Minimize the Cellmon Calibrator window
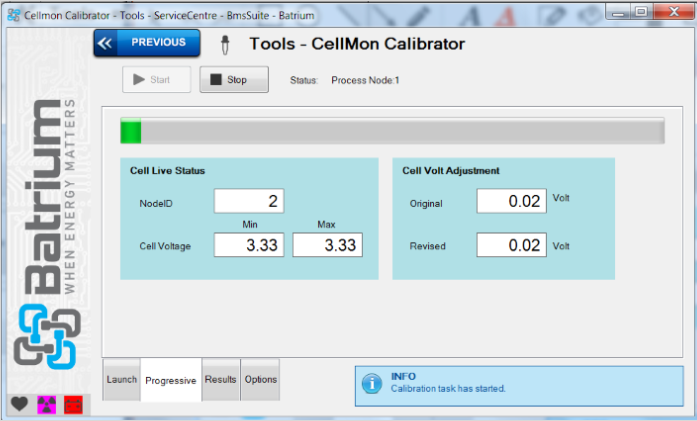Image resolution: width=697 pixels, height=421 pixels. [x=618, y=12]
